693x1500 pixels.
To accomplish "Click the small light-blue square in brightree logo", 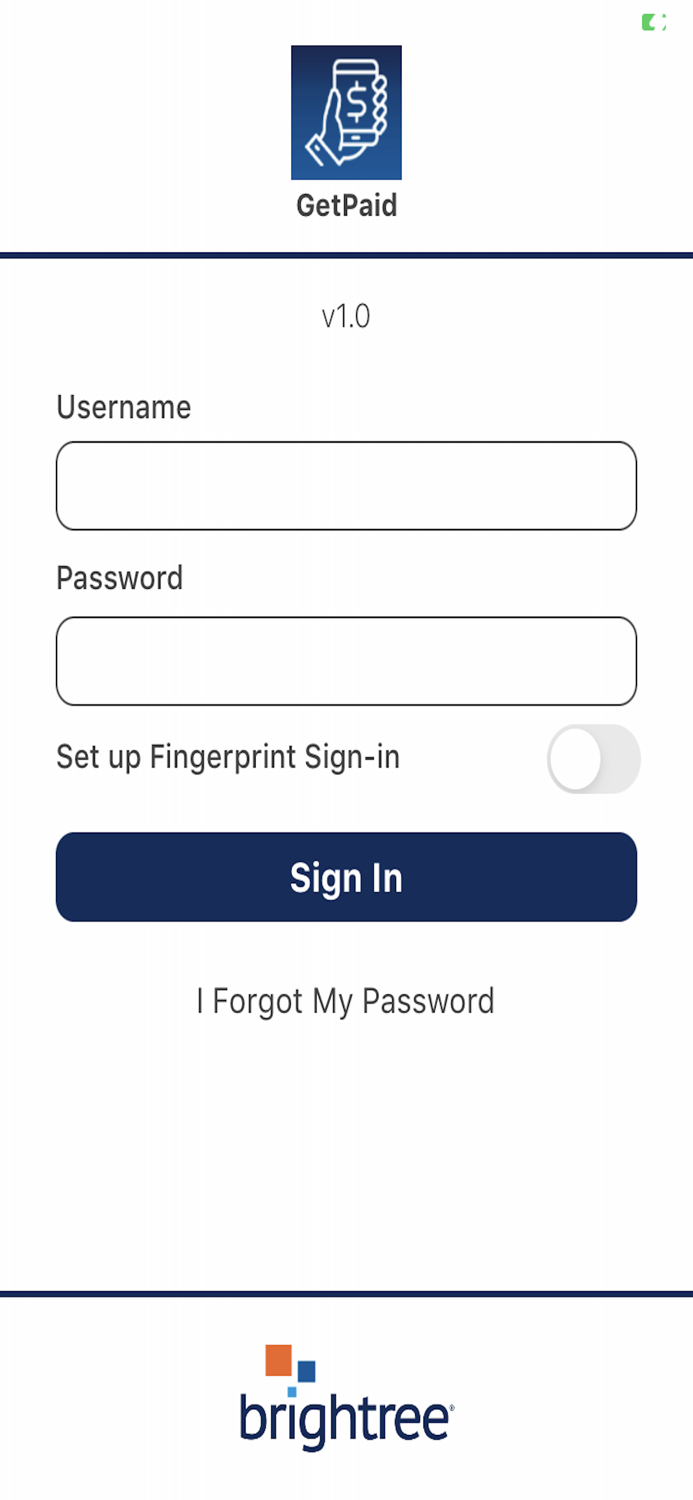I will pyautogui.click(x=291, y=1393).
